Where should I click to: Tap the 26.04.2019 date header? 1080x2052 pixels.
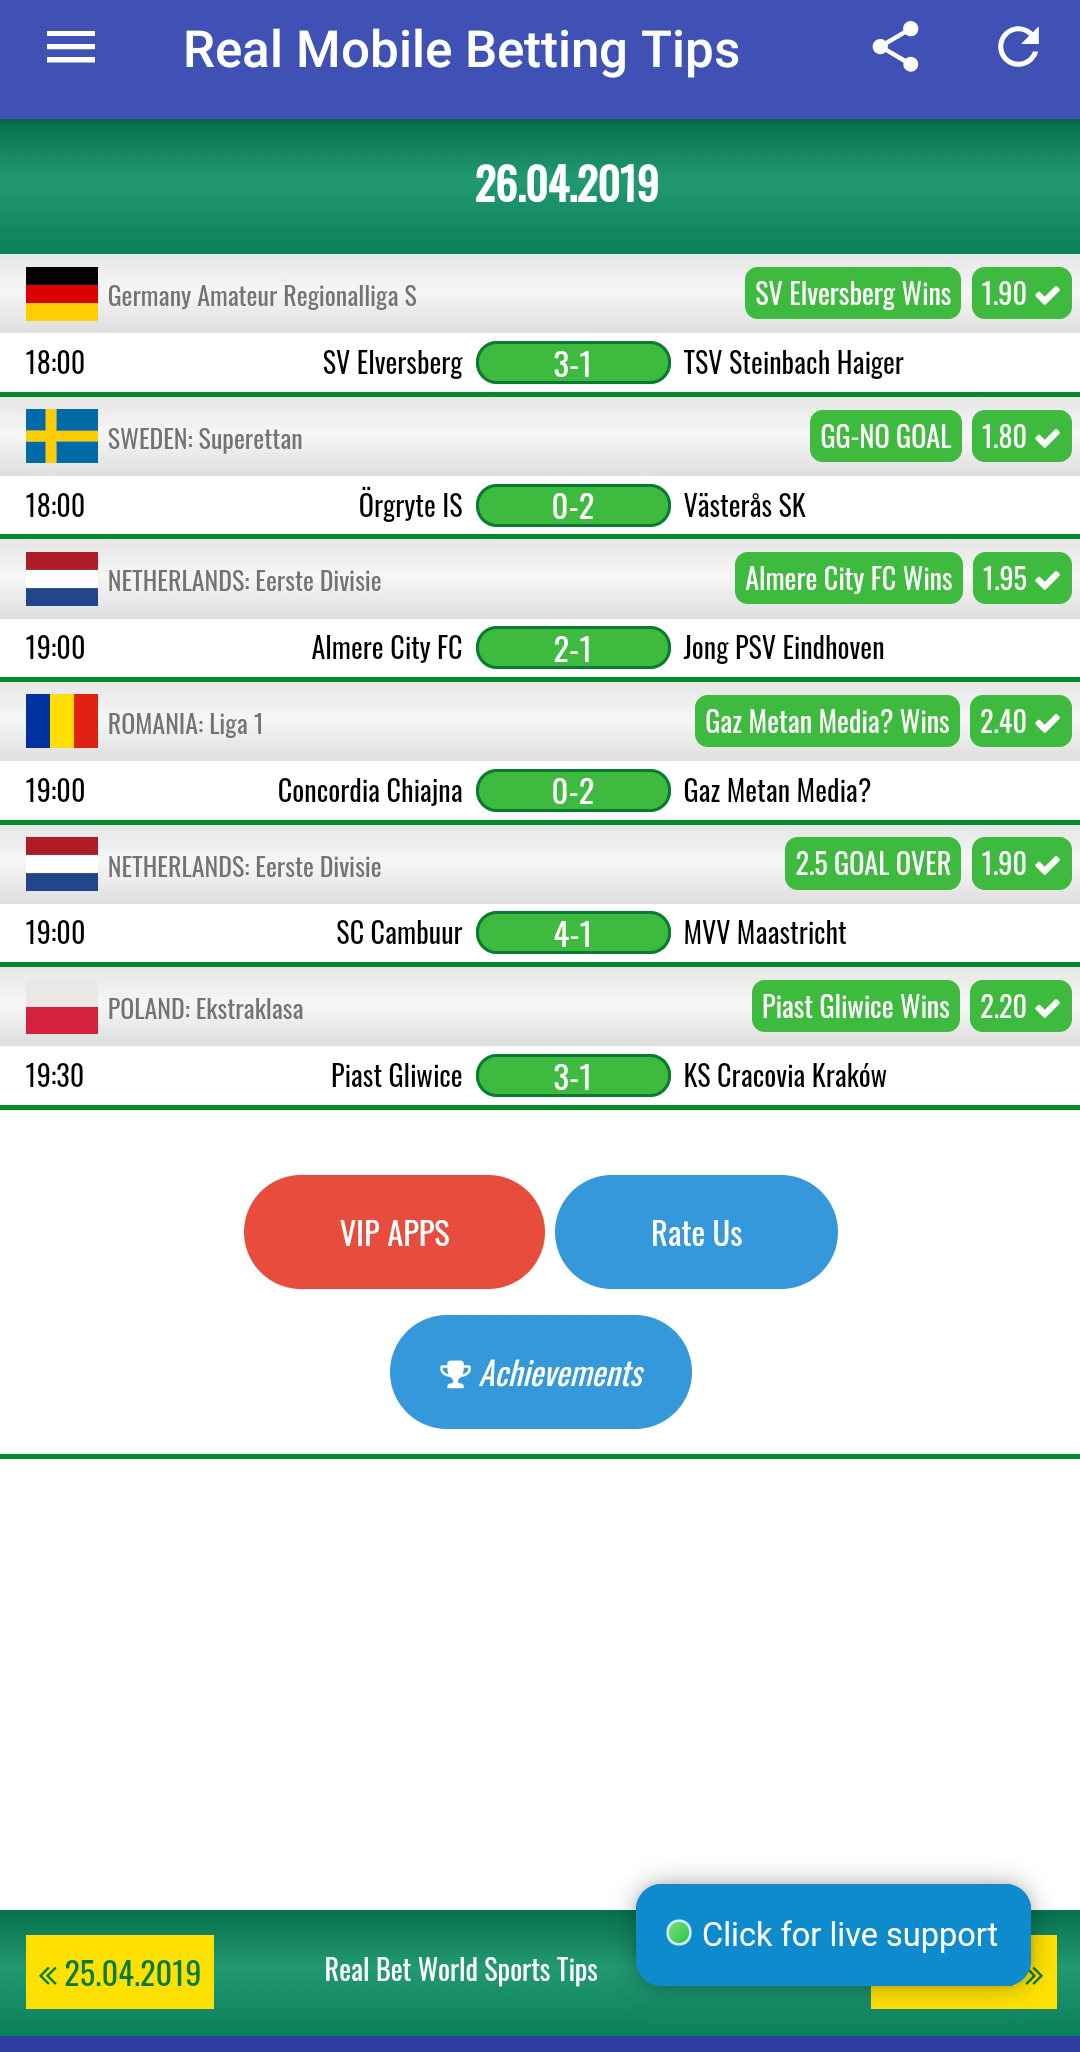pyautogui.click(x=566, y=185)
